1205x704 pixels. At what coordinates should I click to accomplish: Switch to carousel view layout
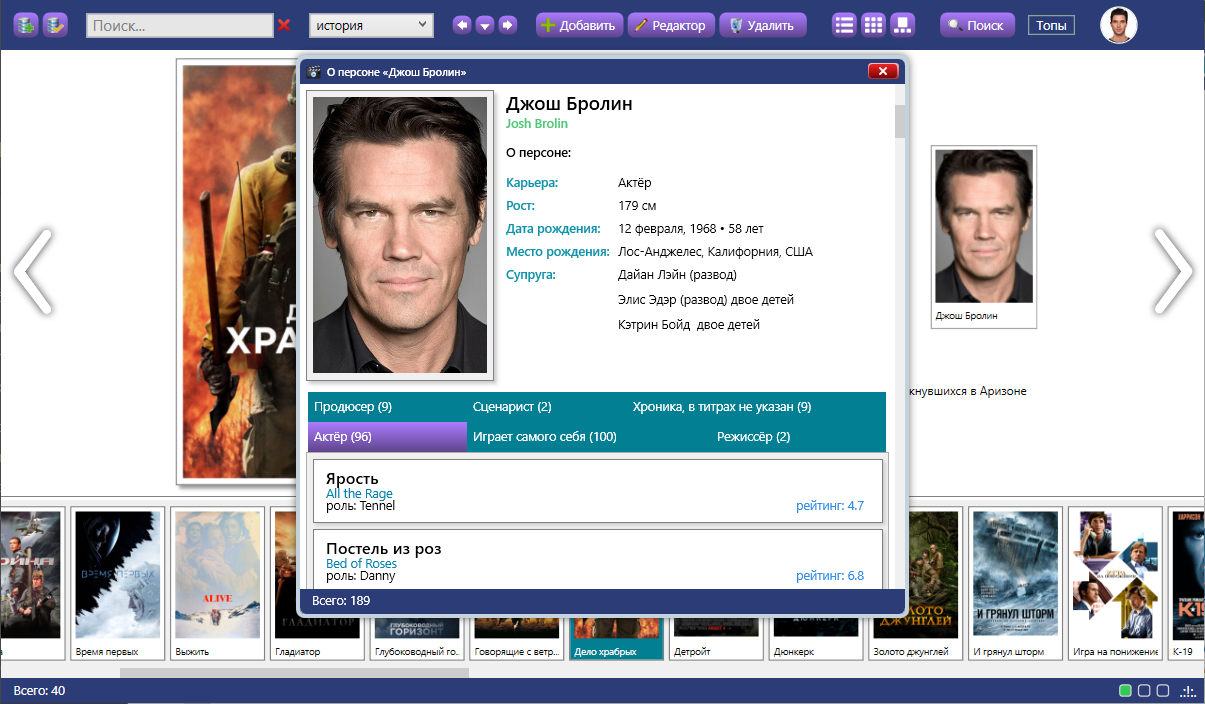903,25
